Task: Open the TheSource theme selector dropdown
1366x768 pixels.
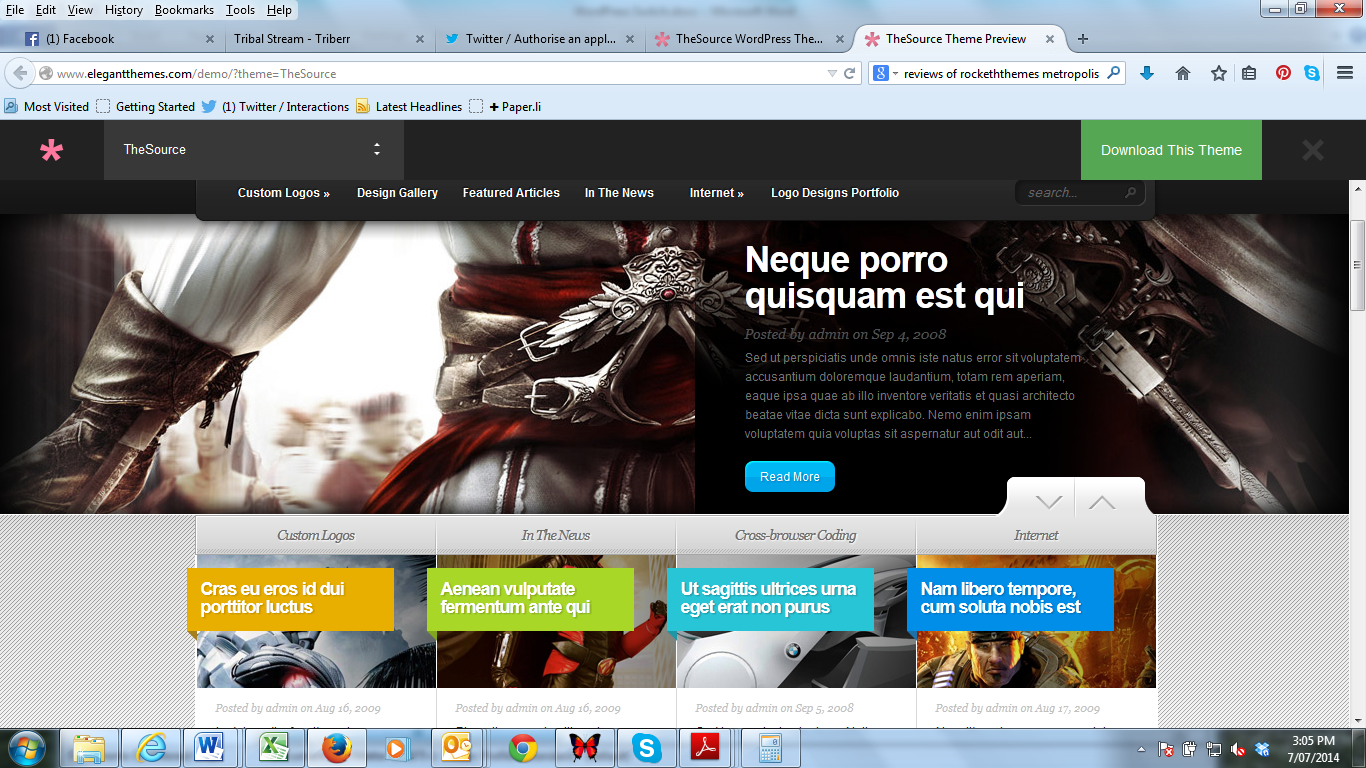Action: [254, 150]
